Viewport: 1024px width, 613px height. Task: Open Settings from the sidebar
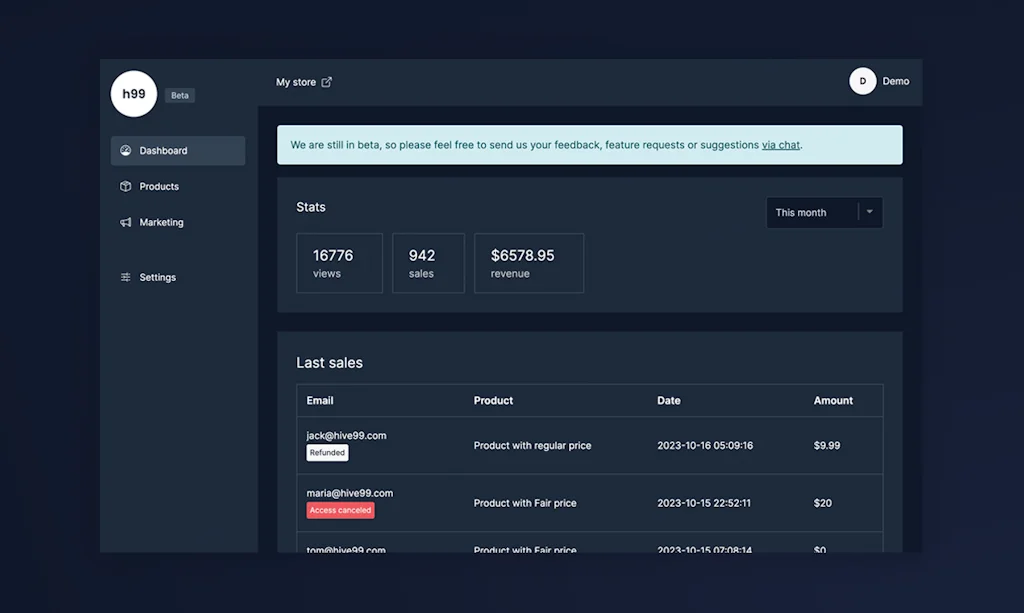tap(156, 277)
